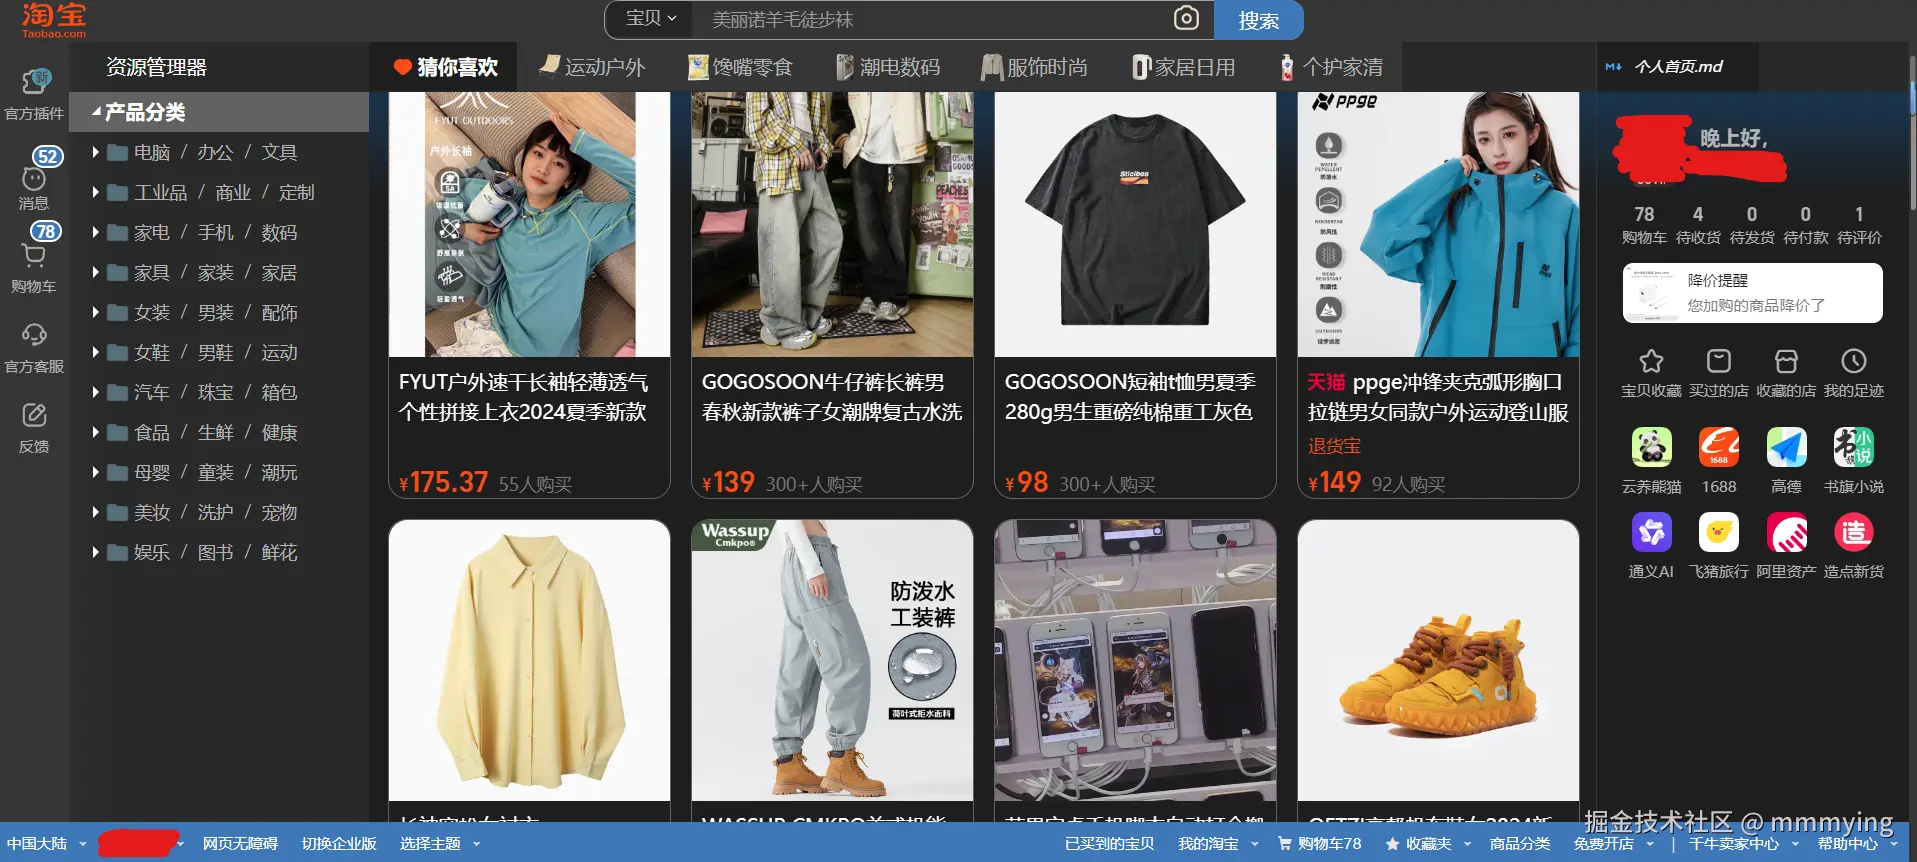Screen dimensions: 1917x862
Task: Open the 中国大陆 region dropdown
Action: pos(47,844)
